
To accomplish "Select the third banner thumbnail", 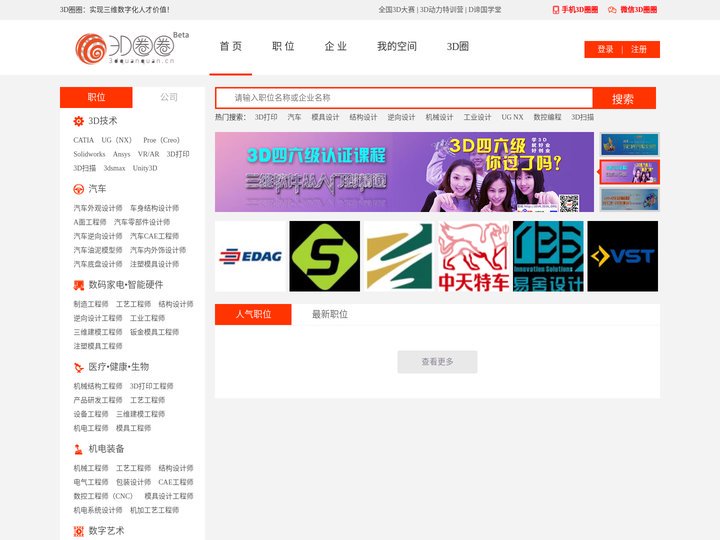I will (630, 200).
